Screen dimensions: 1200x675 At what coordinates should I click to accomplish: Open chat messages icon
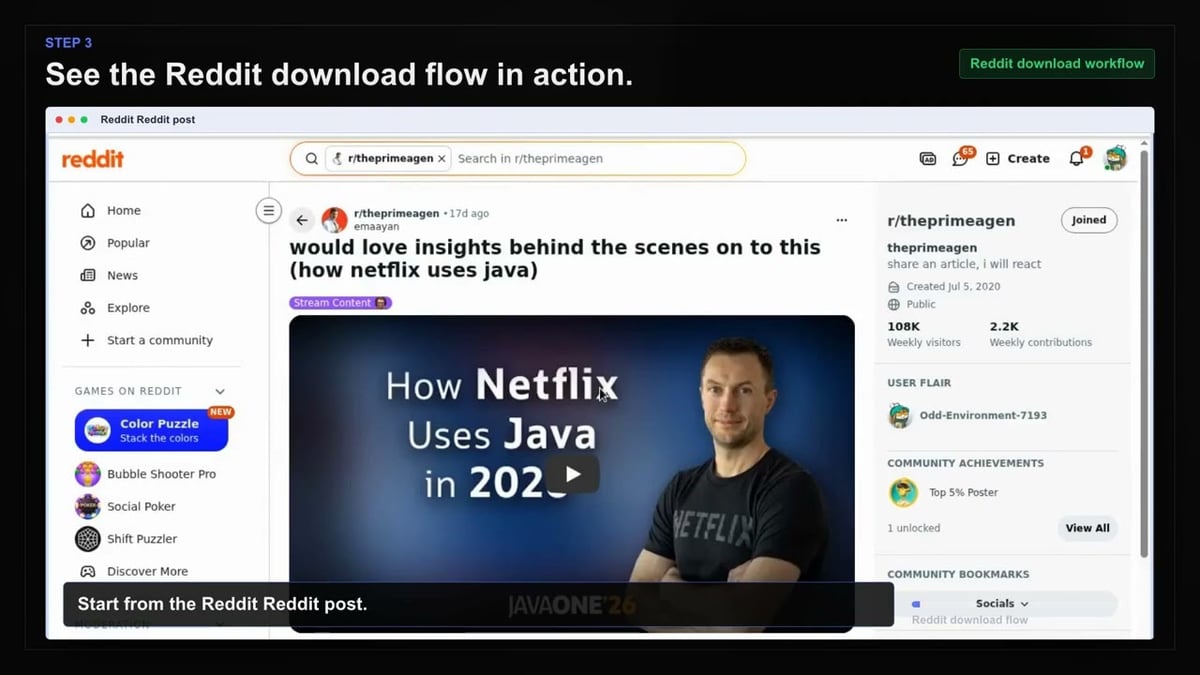961,158
